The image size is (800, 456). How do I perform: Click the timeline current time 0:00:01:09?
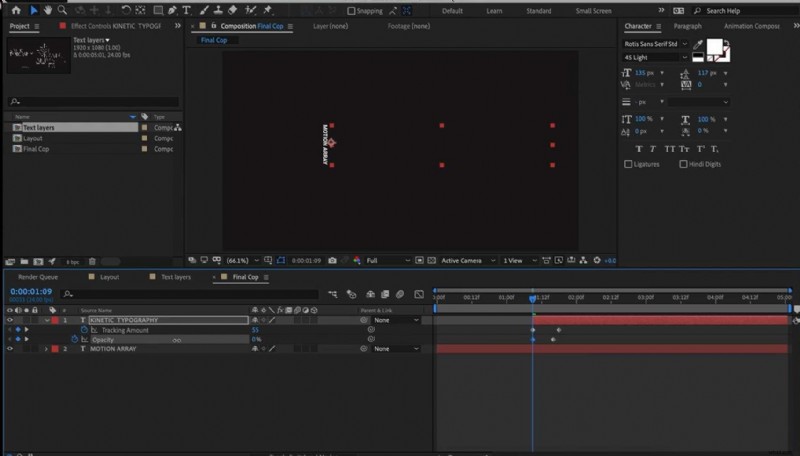pyautogui.click(x=31, y=291)
